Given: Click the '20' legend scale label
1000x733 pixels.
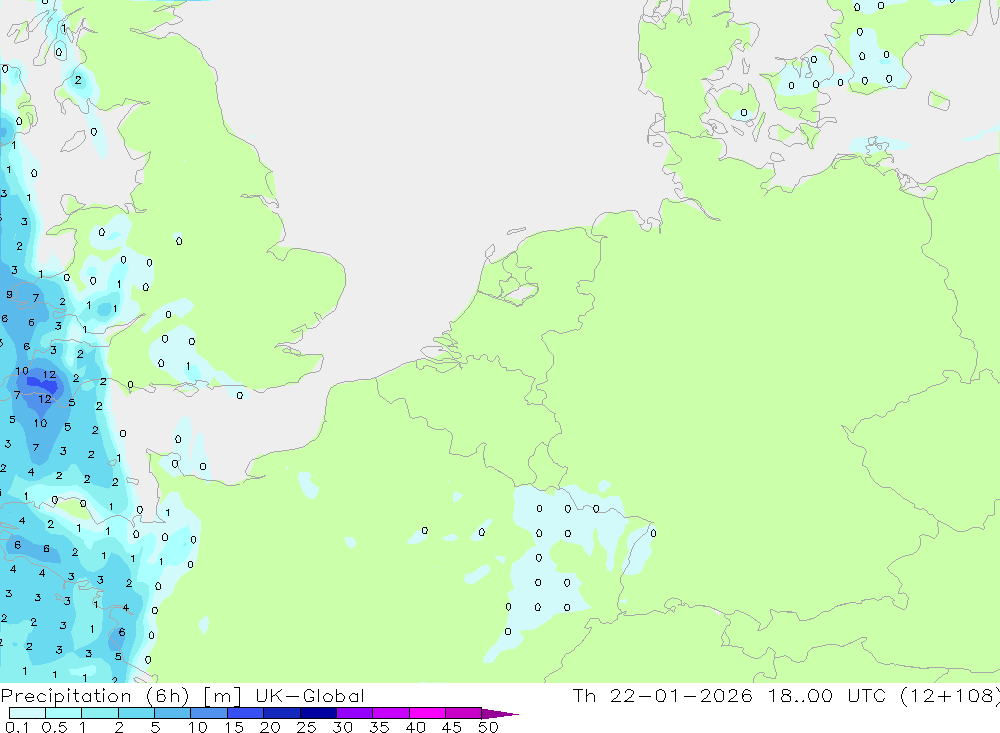Looking at the screenshot, I should (x=270, y=727).
